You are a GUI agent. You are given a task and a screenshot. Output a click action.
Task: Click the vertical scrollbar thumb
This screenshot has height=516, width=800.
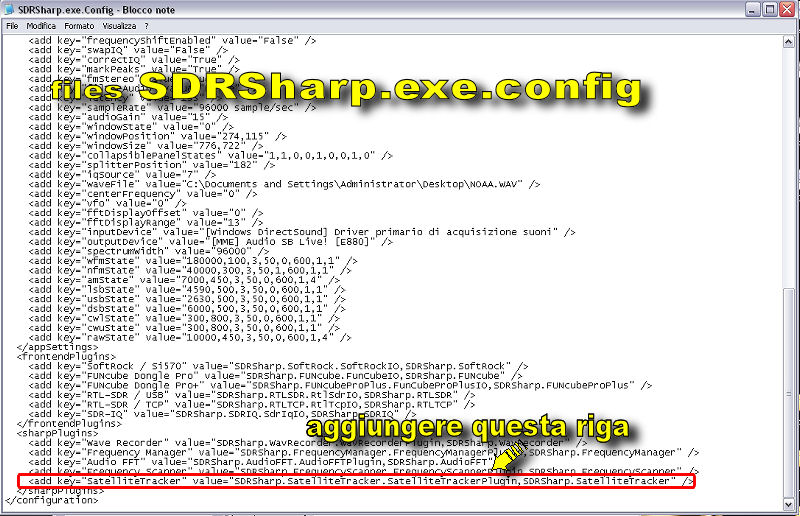(788, 394)
